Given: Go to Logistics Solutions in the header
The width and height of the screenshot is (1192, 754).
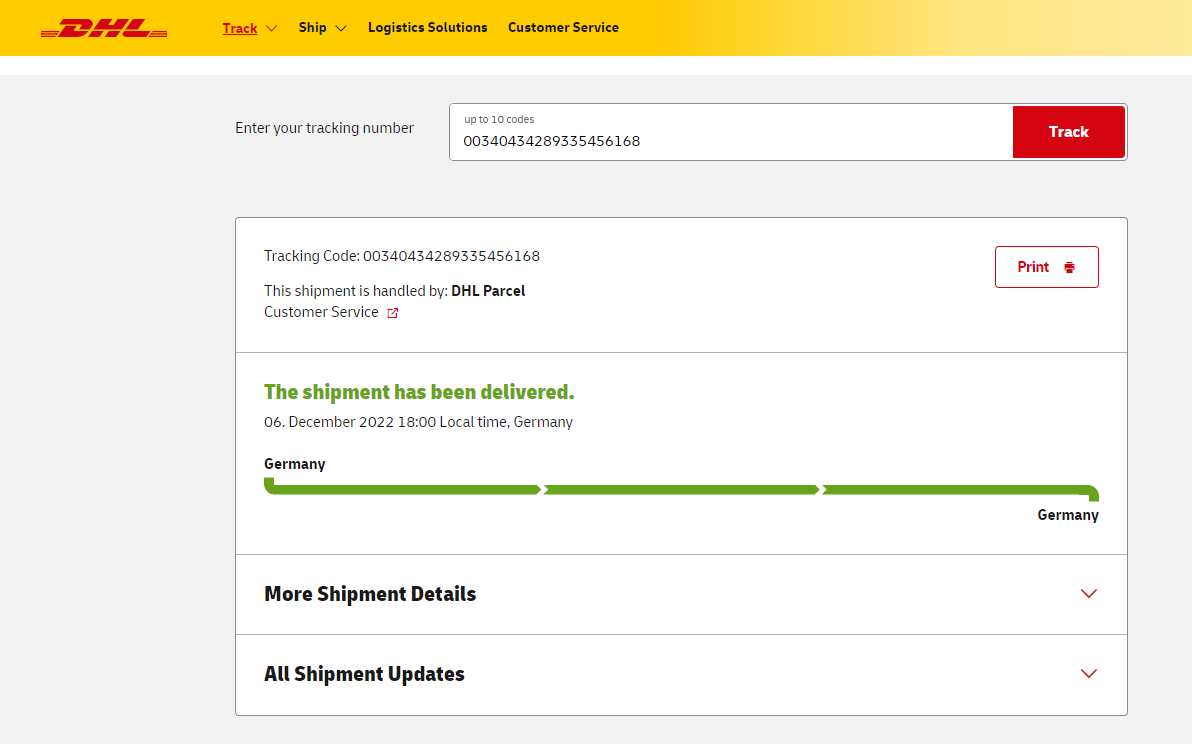Looking at the screenshot, I should point(427,28).
